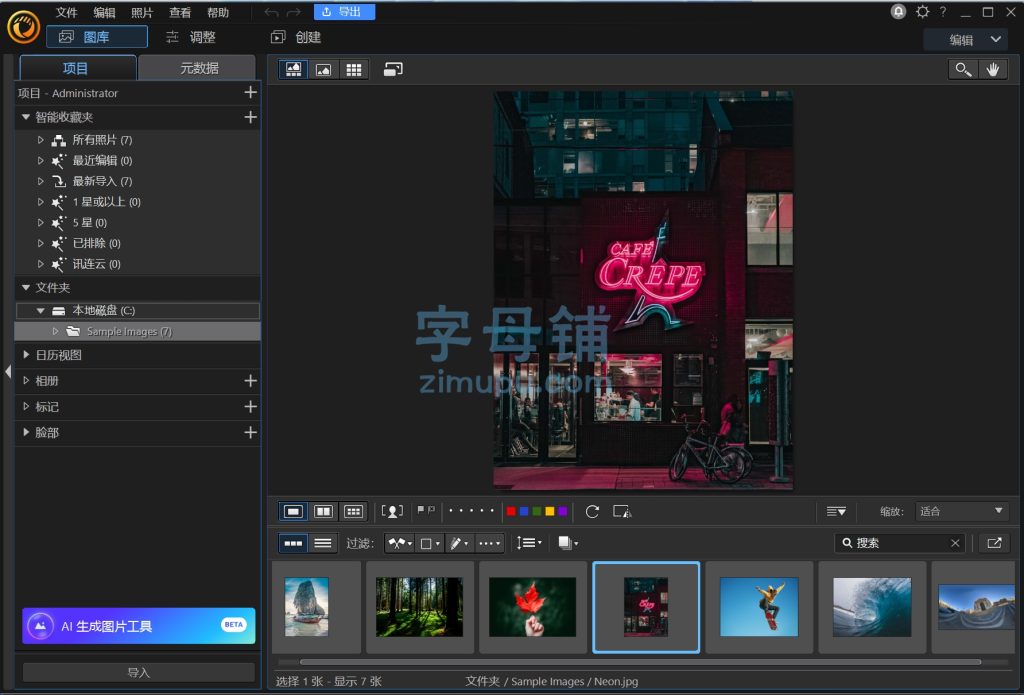The image size is (1024, 695).
Task: Collapse the left panel with arrow
Action: pyautogui.click(x=8, y=372)
